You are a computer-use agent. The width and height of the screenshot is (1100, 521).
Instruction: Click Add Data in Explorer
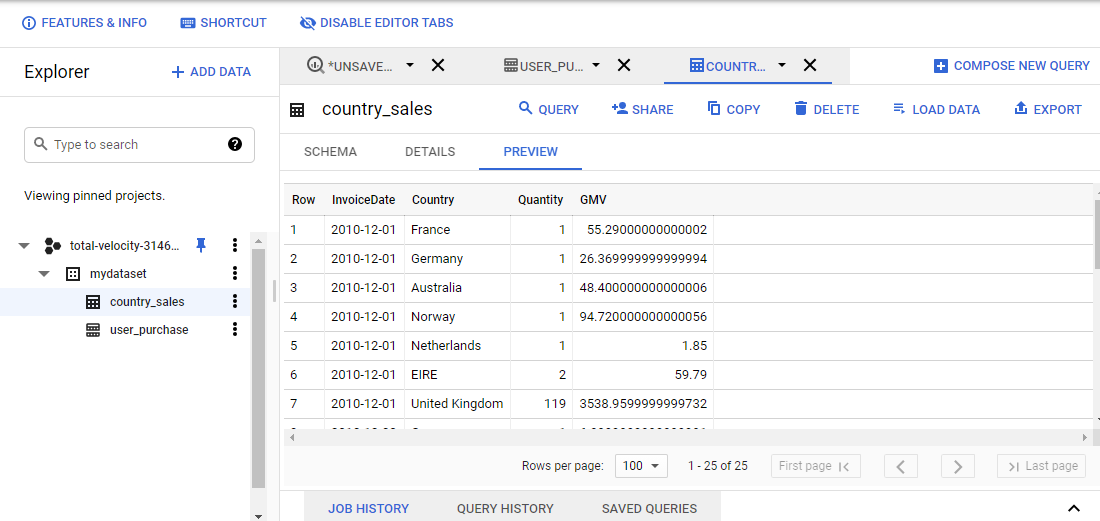click(211, 72)
